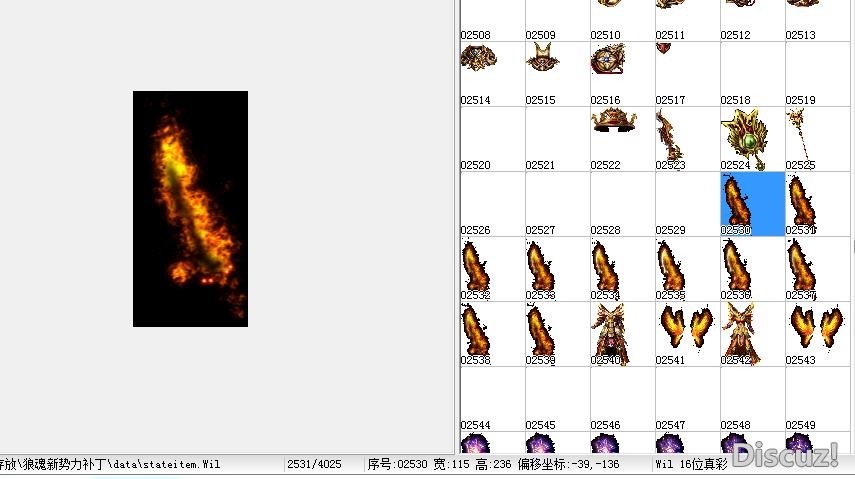Click the stateitem.Wil file path in status bar
Image resolution: width=855 pixels, height=479 pixels.
pos(110,464)
